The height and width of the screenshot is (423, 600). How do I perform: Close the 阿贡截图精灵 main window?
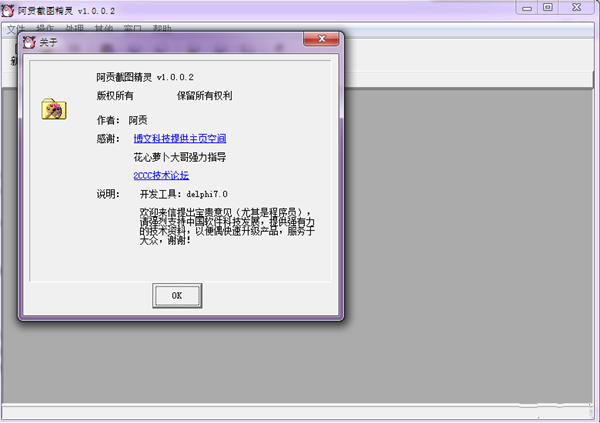pos(577,8)
